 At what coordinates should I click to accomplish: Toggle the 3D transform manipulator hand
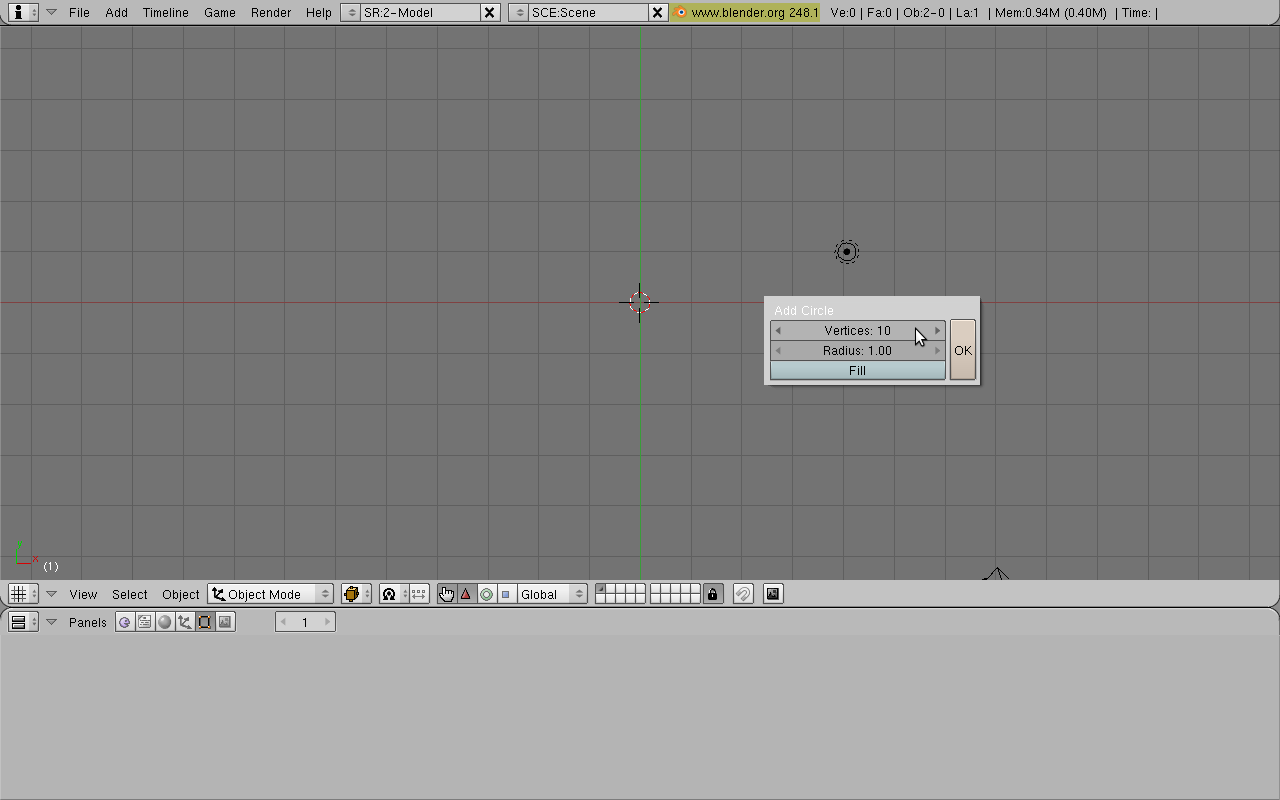[446, 594]
